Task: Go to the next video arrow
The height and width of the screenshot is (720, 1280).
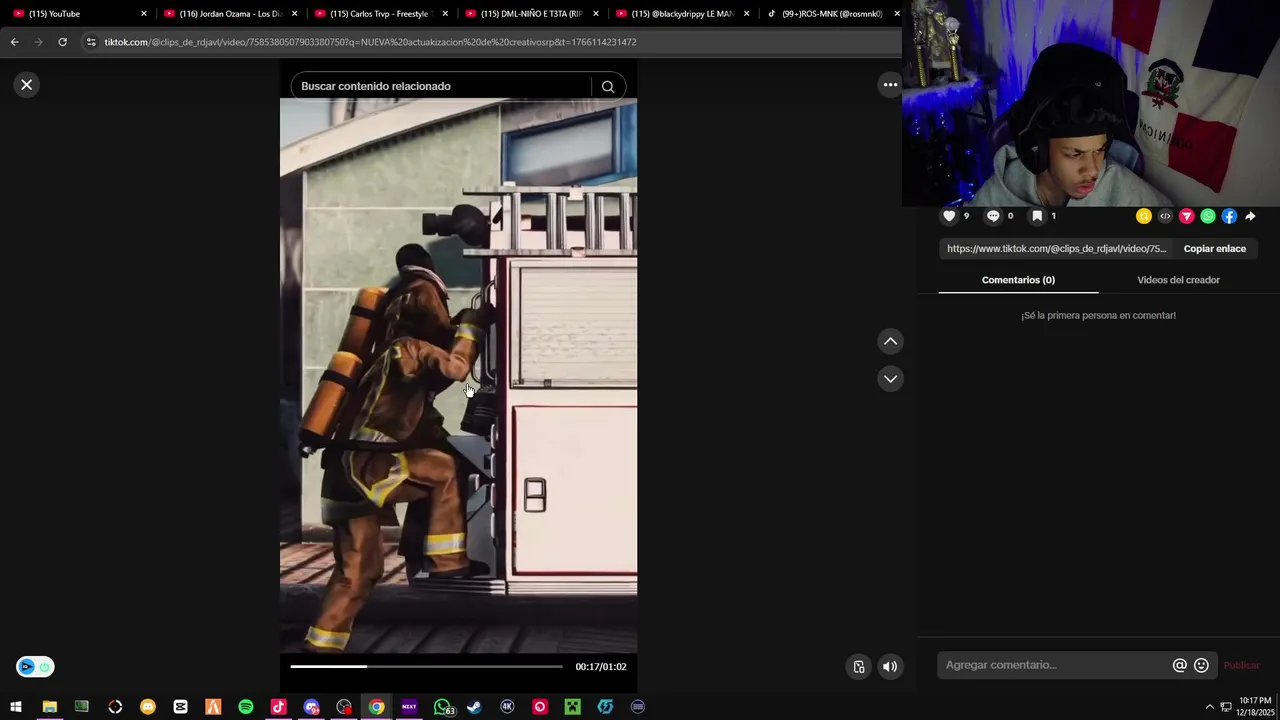Action: (890, 379)
